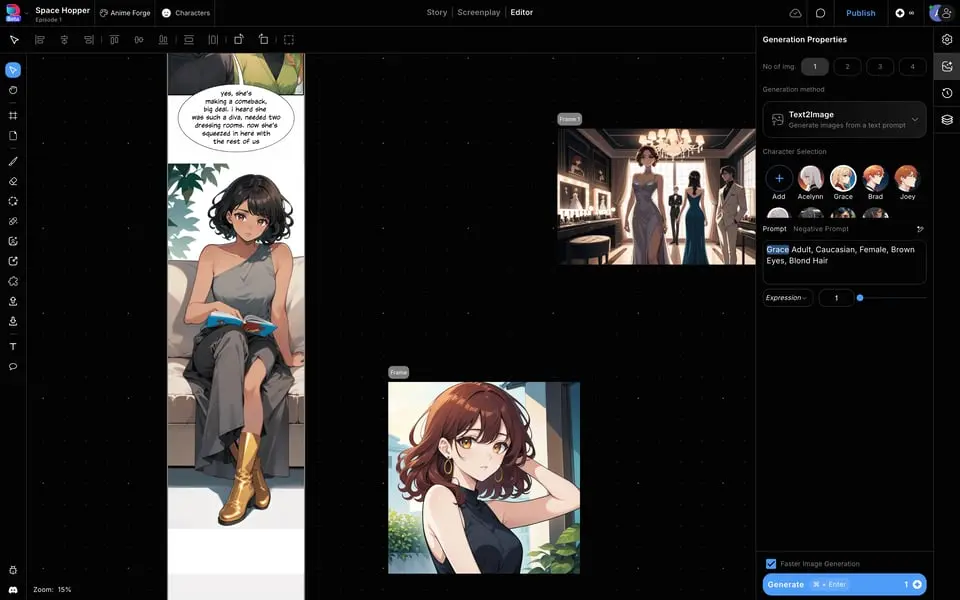Switch to the Screenplay tab
Viewport: 960px width, 600px height.
tap(478, 13)
